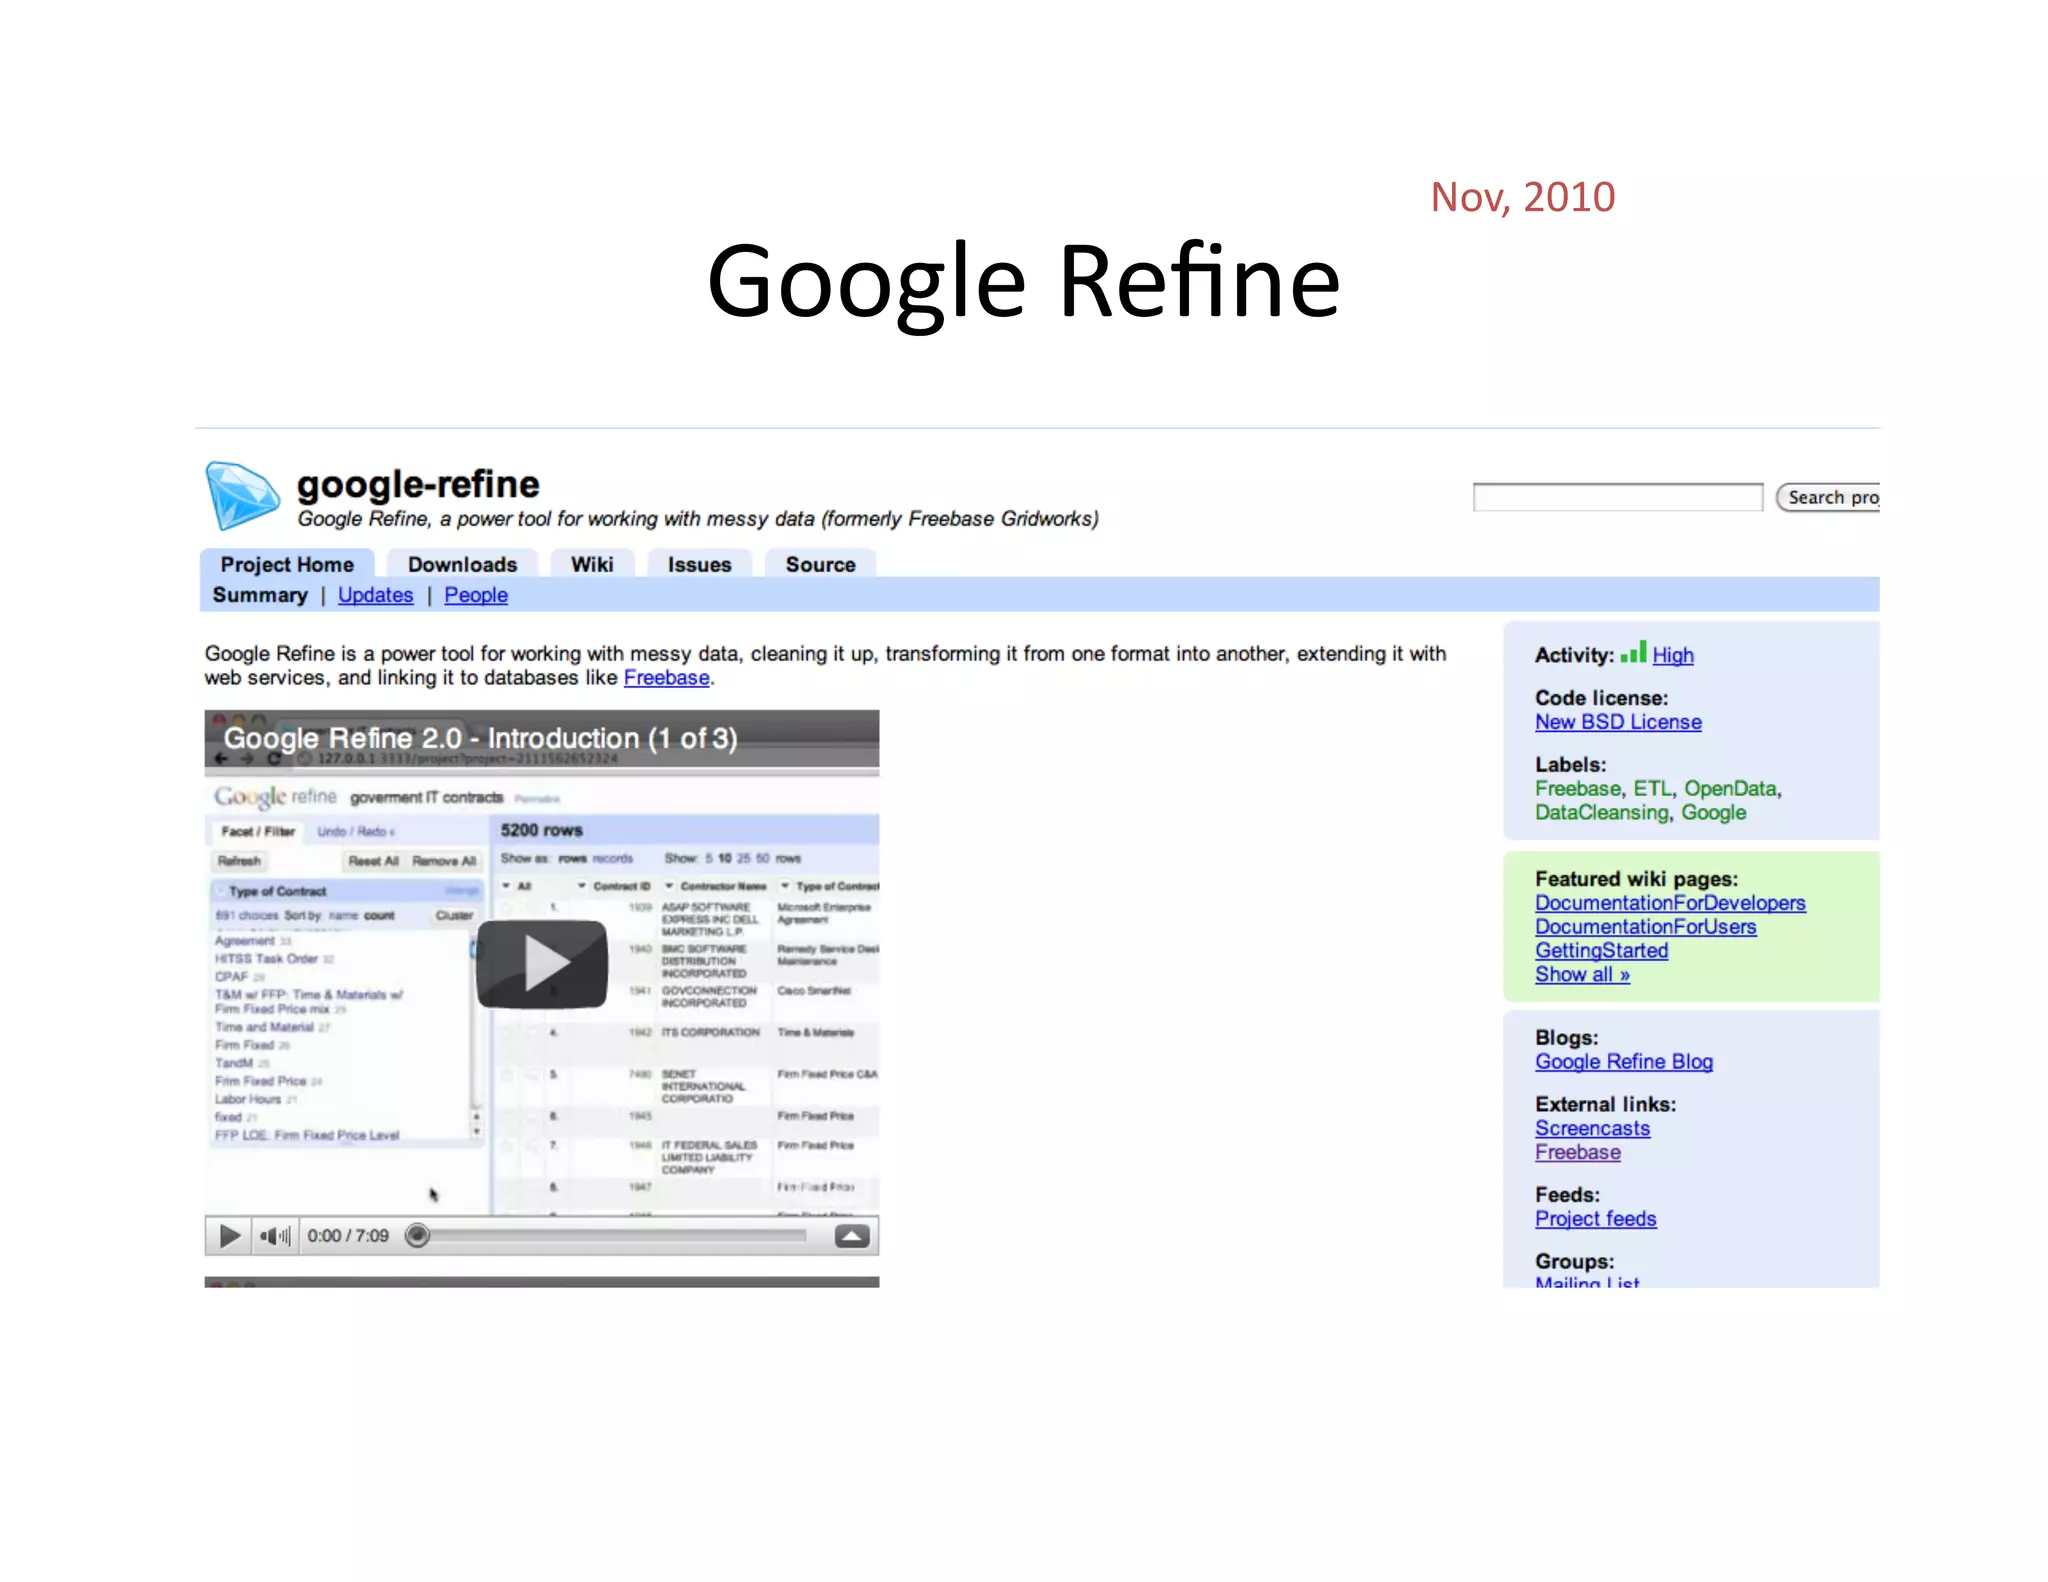Screen dimensions: 2048x1582
Task: Follow the Freebase link in the description
Action: 666,678
